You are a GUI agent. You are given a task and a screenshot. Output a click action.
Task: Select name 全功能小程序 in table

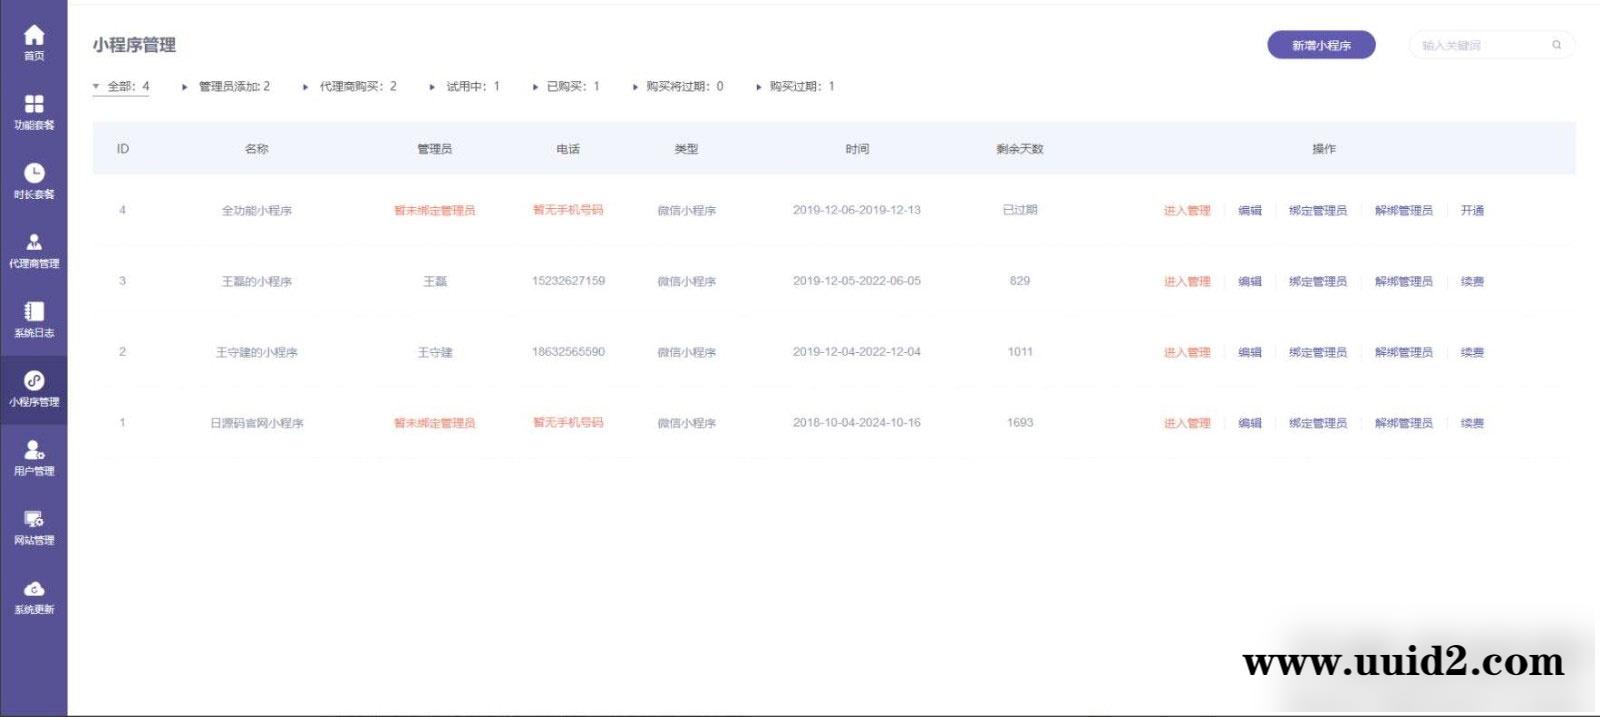pos(257,211)
